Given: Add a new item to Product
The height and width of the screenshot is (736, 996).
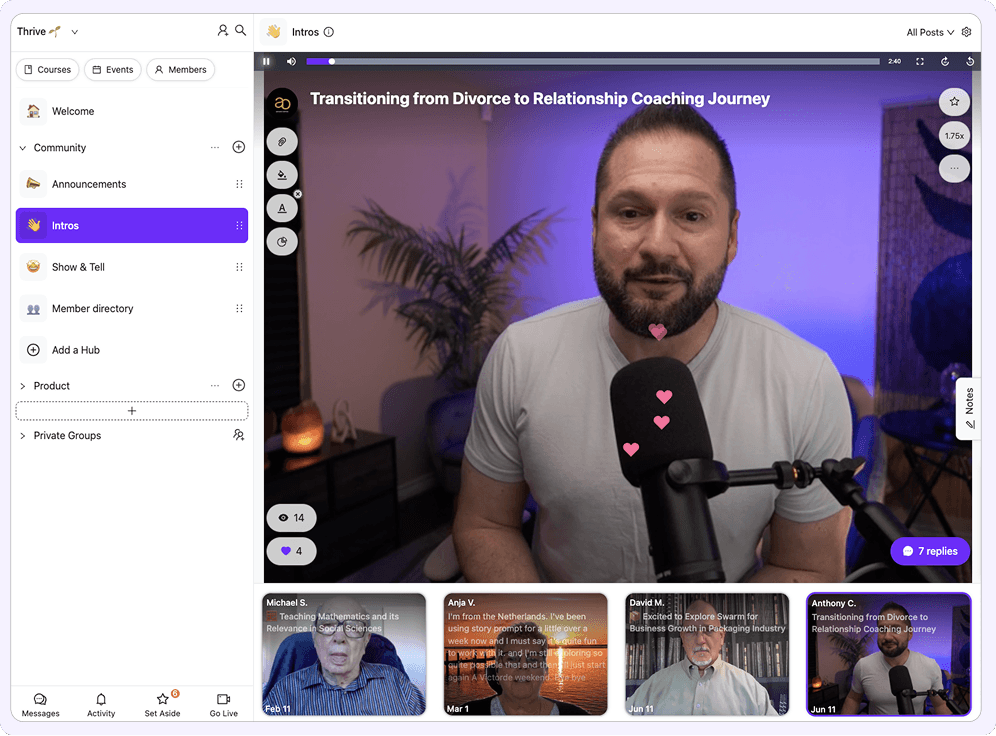Looking at the screenshot, I should 239,385.
